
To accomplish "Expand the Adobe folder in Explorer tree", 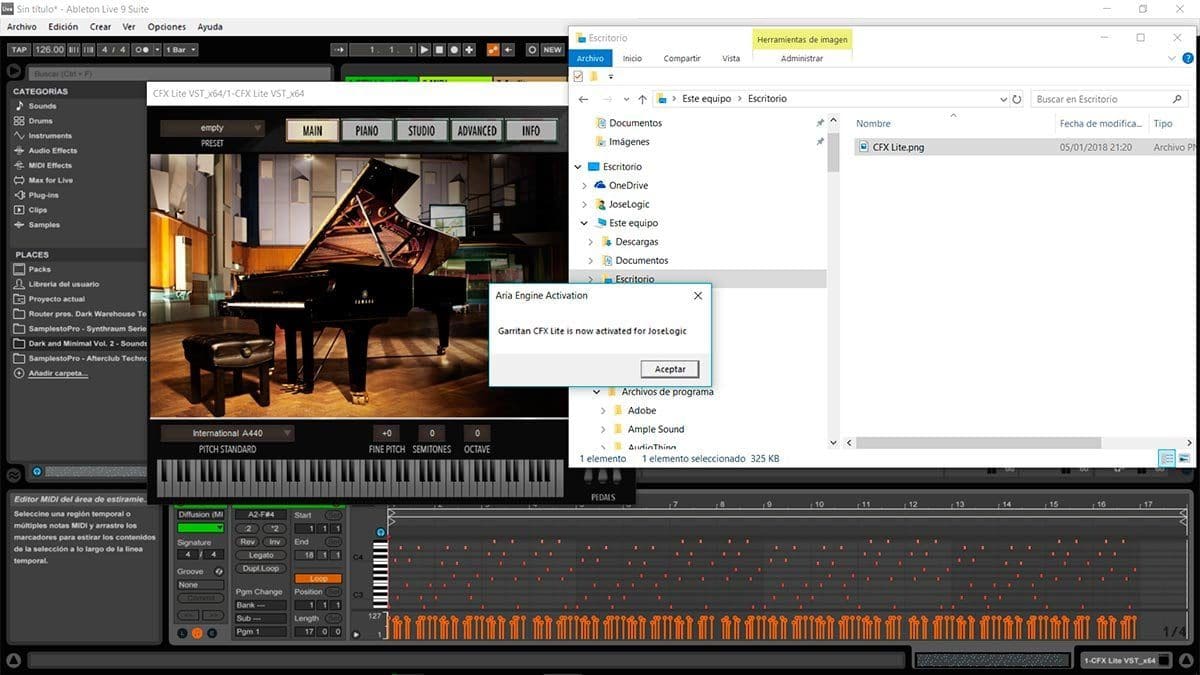I will click(603, 411).
